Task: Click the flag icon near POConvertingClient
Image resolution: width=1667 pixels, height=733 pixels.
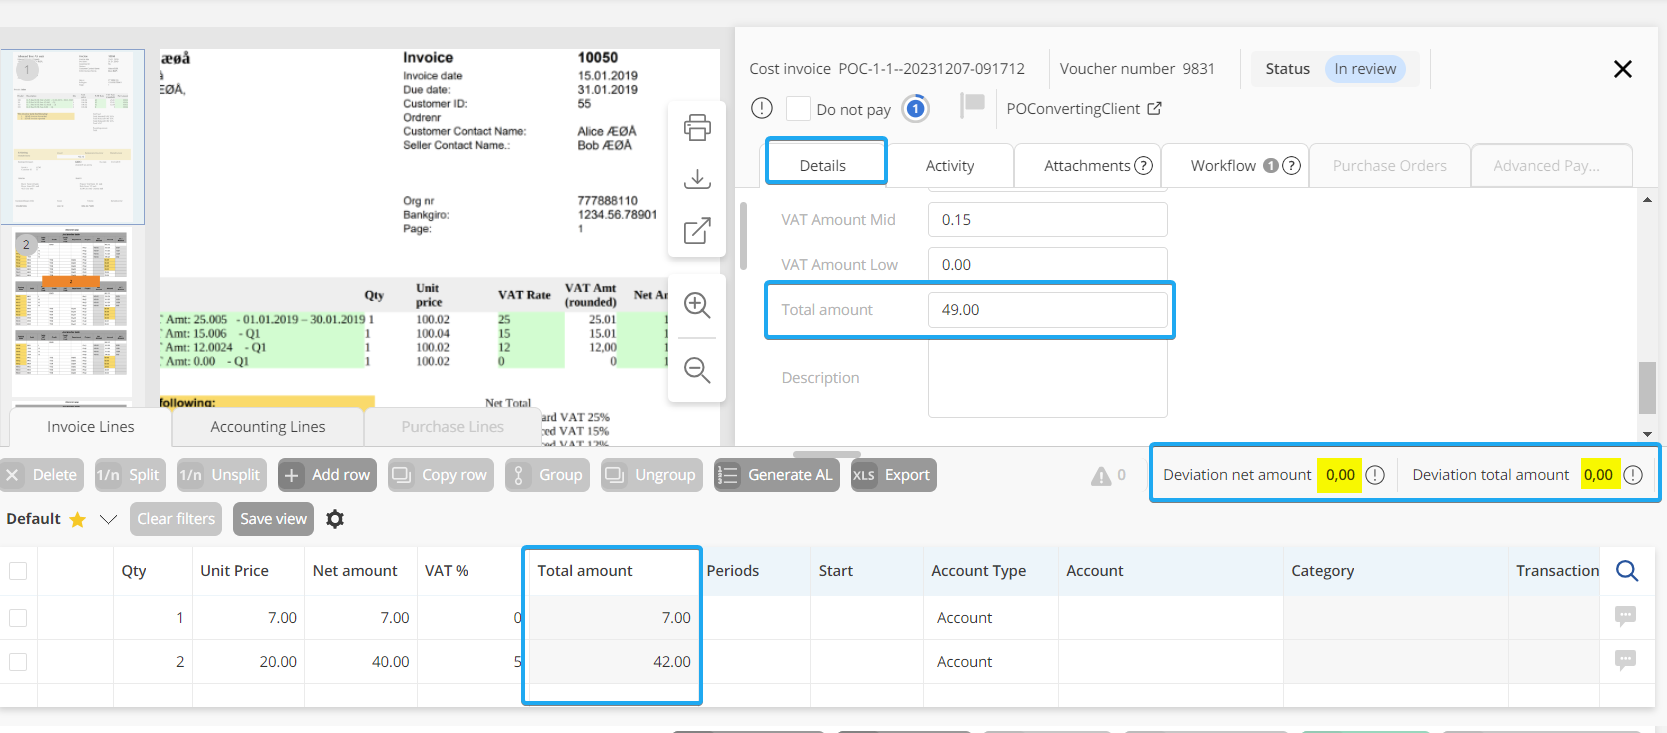Action: tap(972, 105)
